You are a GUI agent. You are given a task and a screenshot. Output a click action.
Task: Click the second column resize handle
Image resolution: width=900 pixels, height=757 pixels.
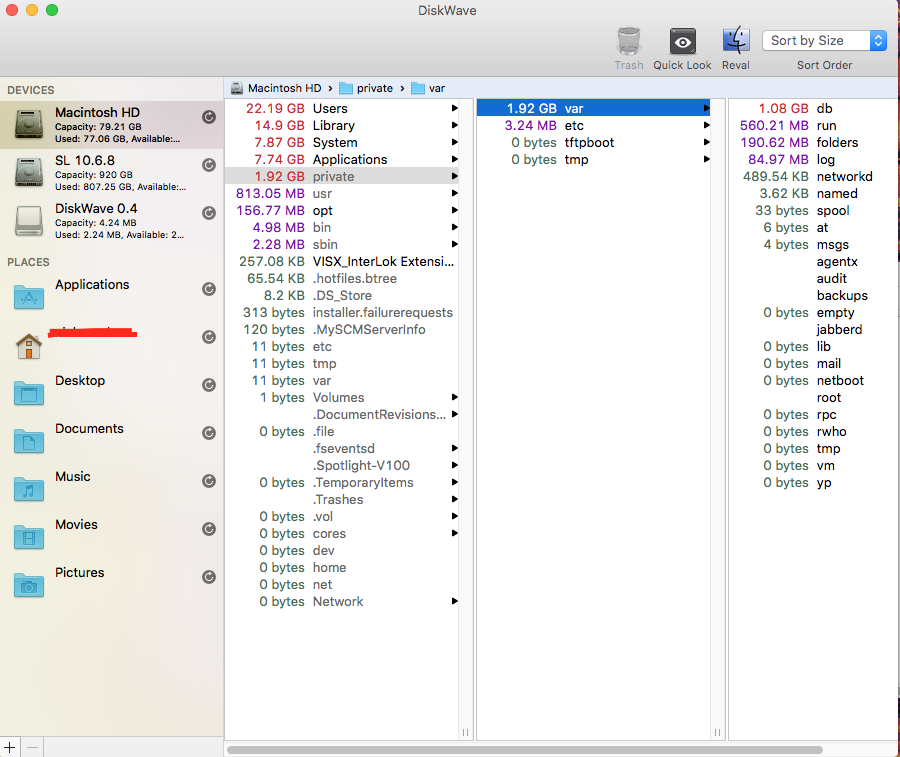tap(717, 732)
